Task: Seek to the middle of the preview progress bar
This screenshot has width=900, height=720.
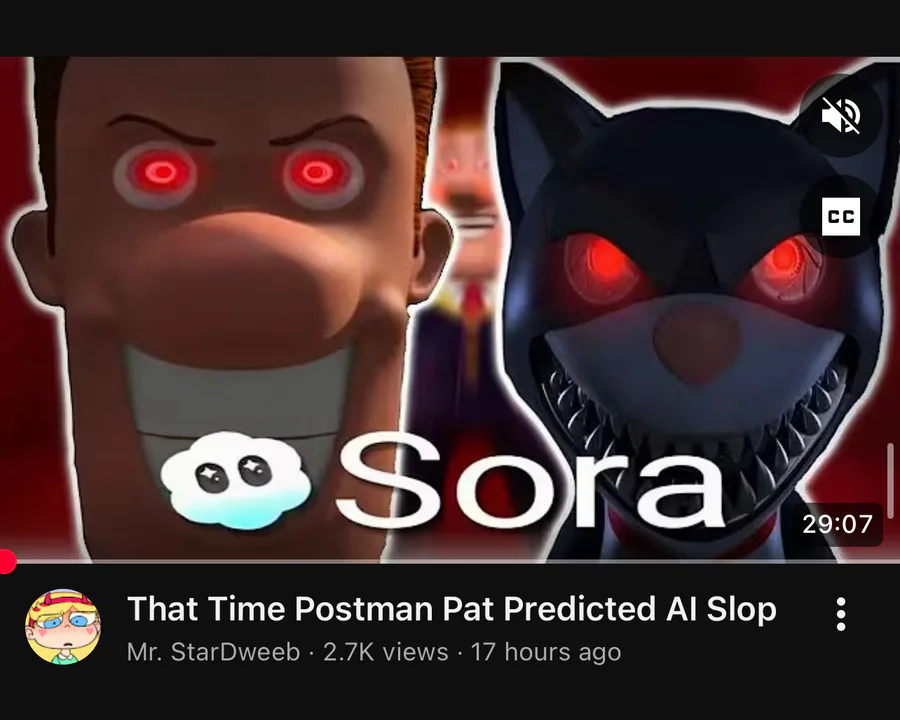Action: [450, 561]
